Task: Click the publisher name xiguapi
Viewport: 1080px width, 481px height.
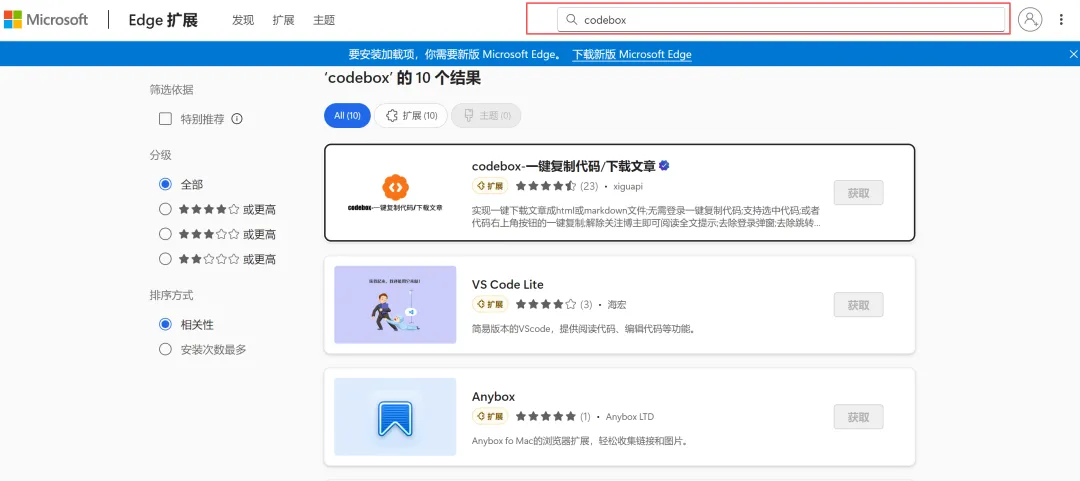Action: click(627, 186)
